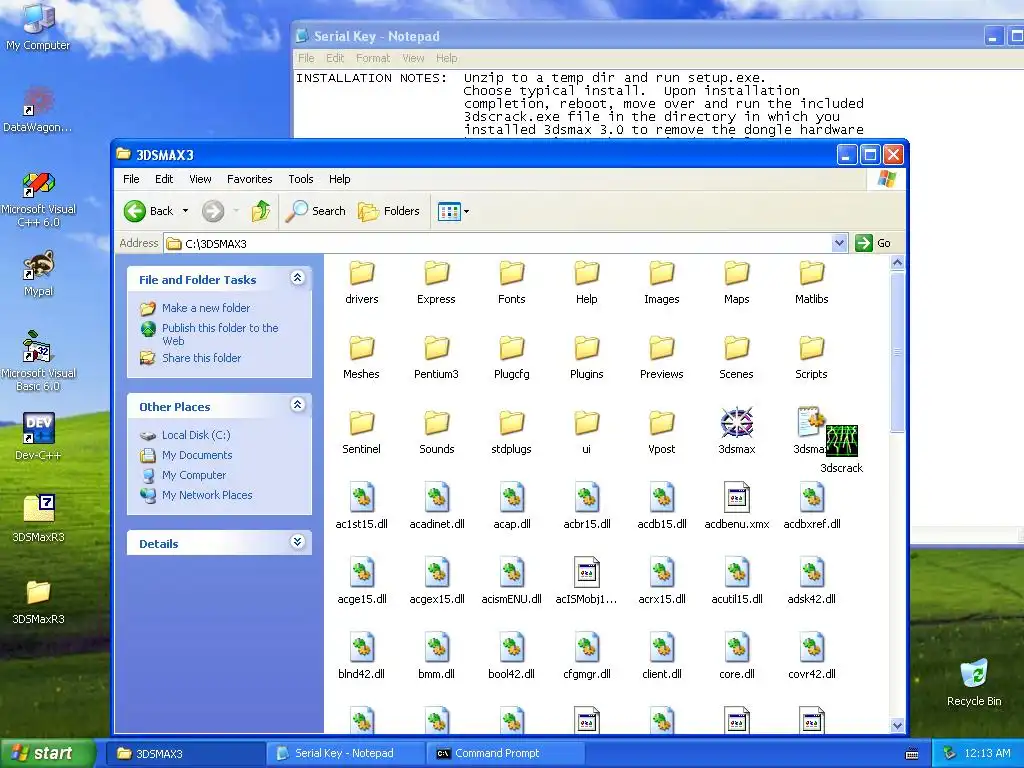Open the View menu in Explorer
The height and width of the screenshot is (768, 1024).
200,179
